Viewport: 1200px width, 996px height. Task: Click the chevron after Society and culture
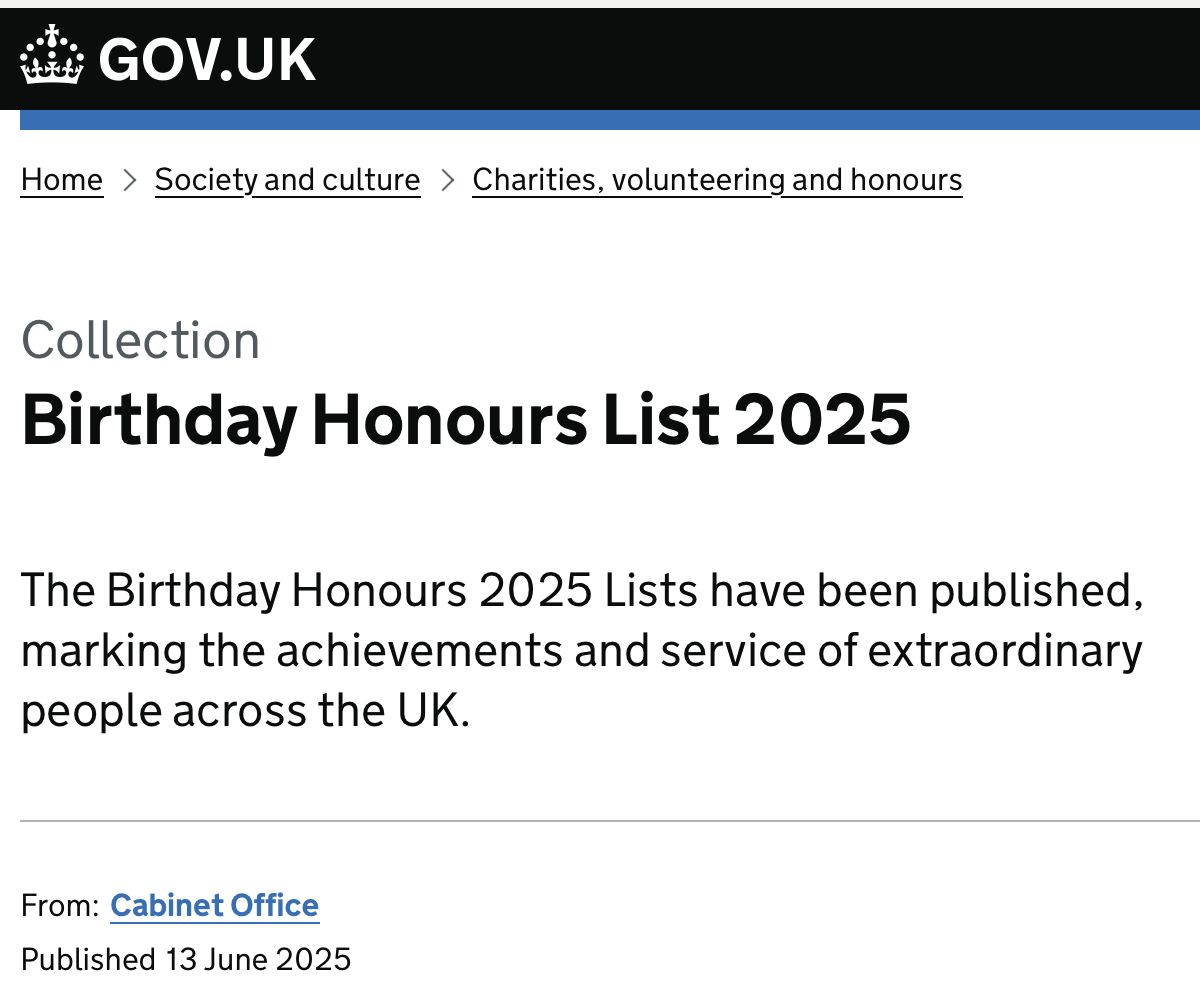pyautogui.click(x=447, y=180)
